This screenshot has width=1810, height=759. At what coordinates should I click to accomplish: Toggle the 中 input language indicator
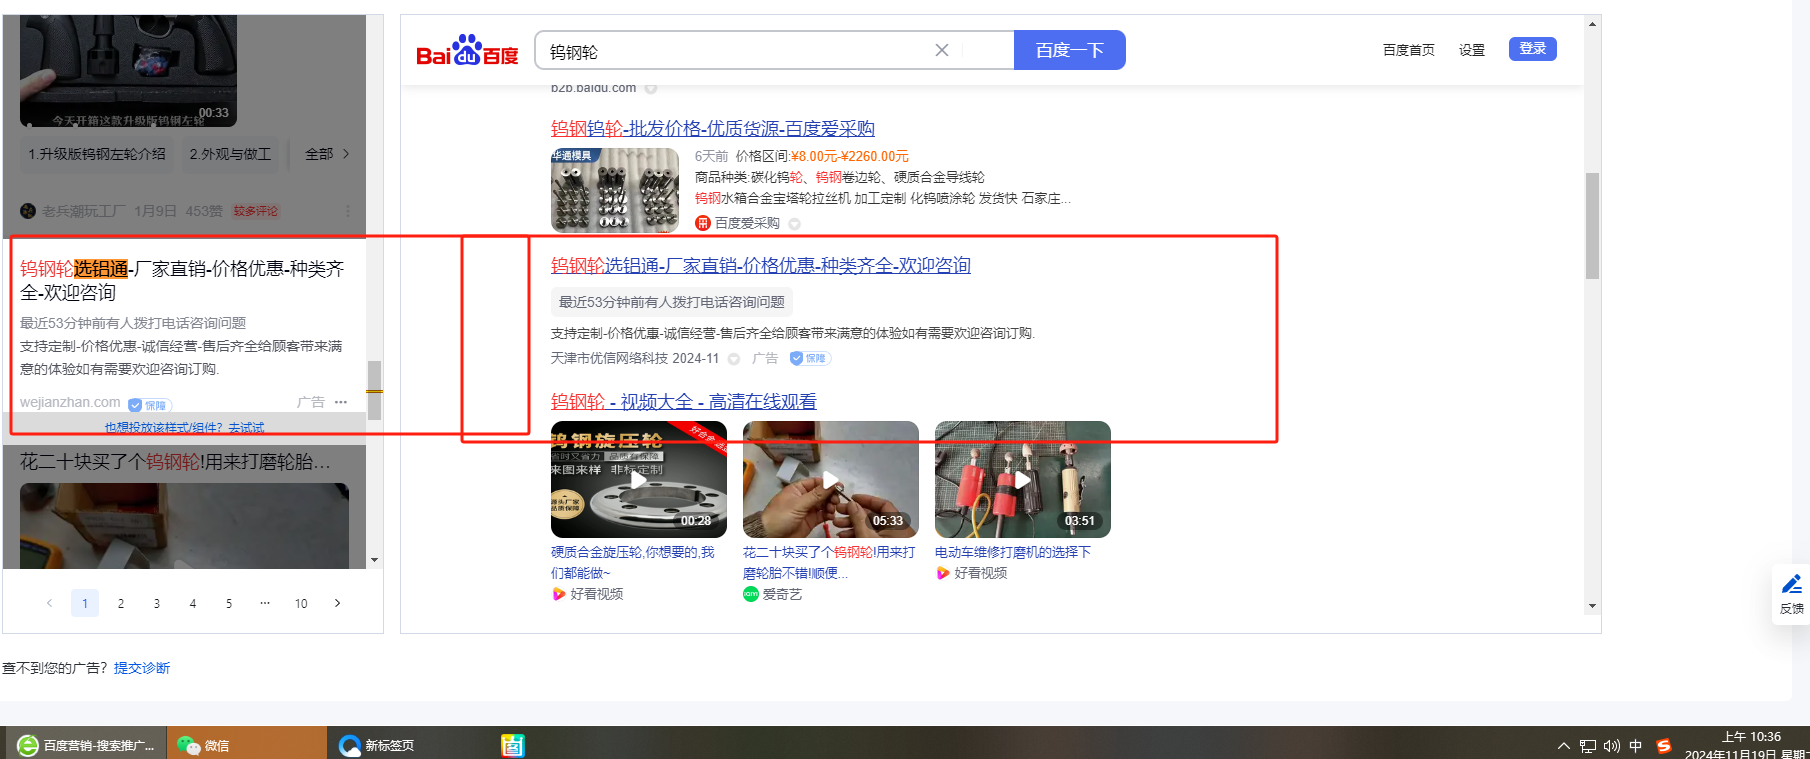(1636, 746)
